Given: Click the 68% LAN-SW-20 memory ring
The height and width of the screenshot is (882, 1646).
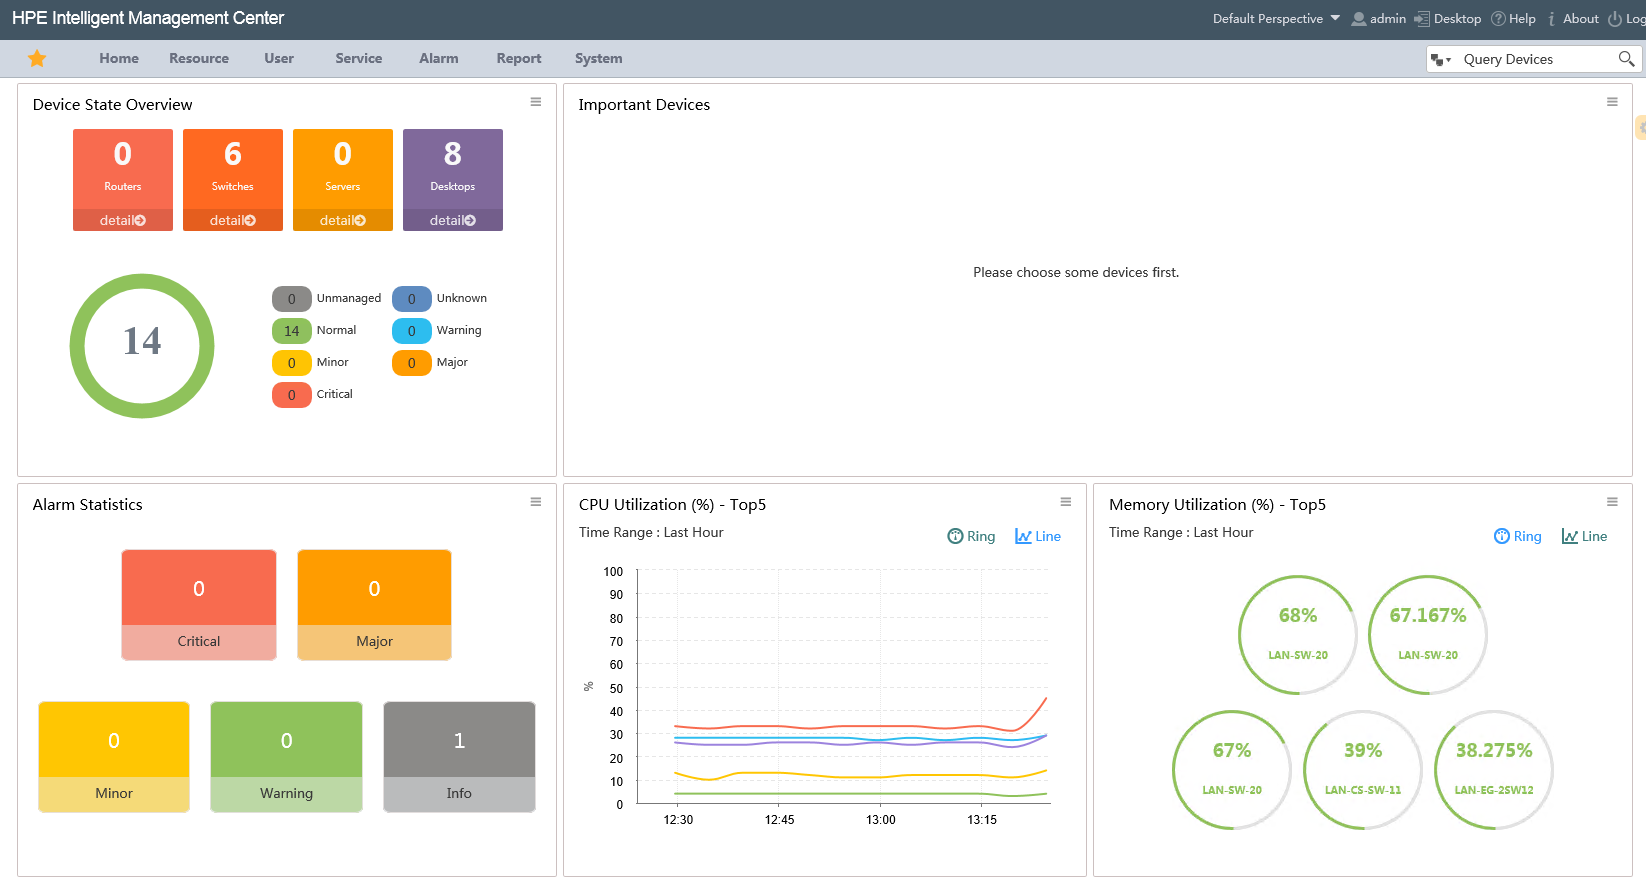Looking at the screenshot, I should [1298, 635].
